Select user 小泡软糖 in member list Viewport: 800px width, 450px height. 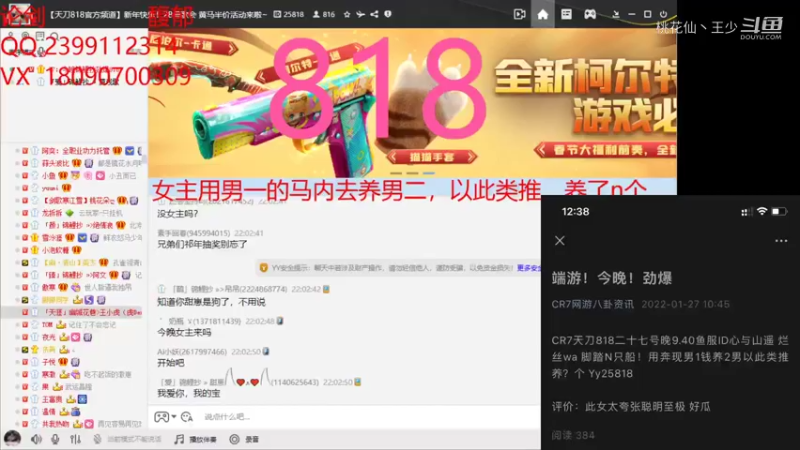[x=55, y=250]
